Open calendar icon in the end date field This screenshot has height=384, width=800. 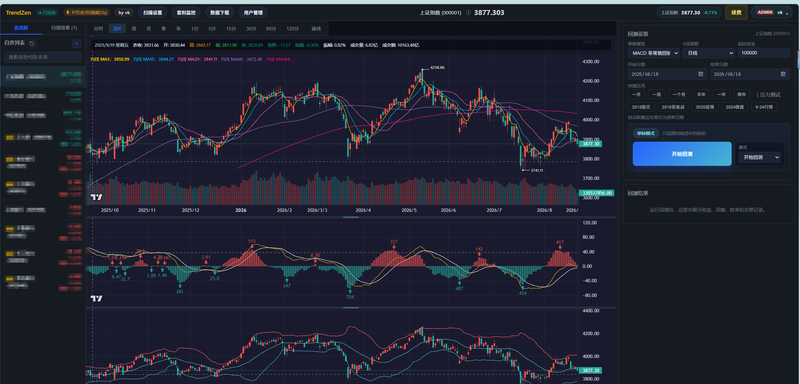point(783,74)
